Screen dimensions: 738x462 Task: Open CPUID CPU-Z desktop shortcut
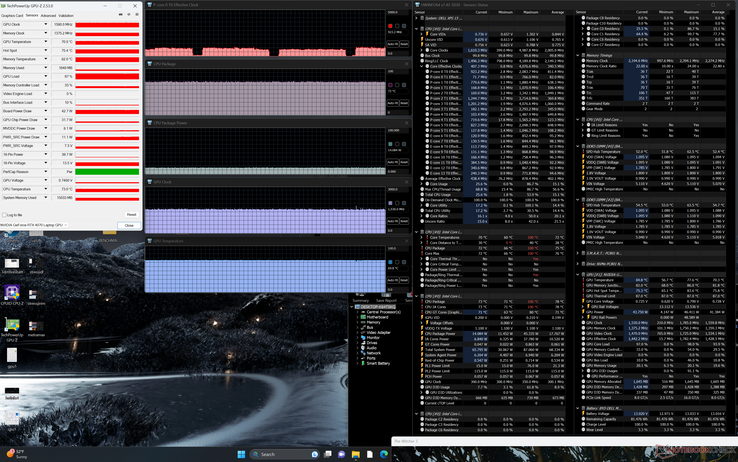pyautogui.click(x=12, y=296)
